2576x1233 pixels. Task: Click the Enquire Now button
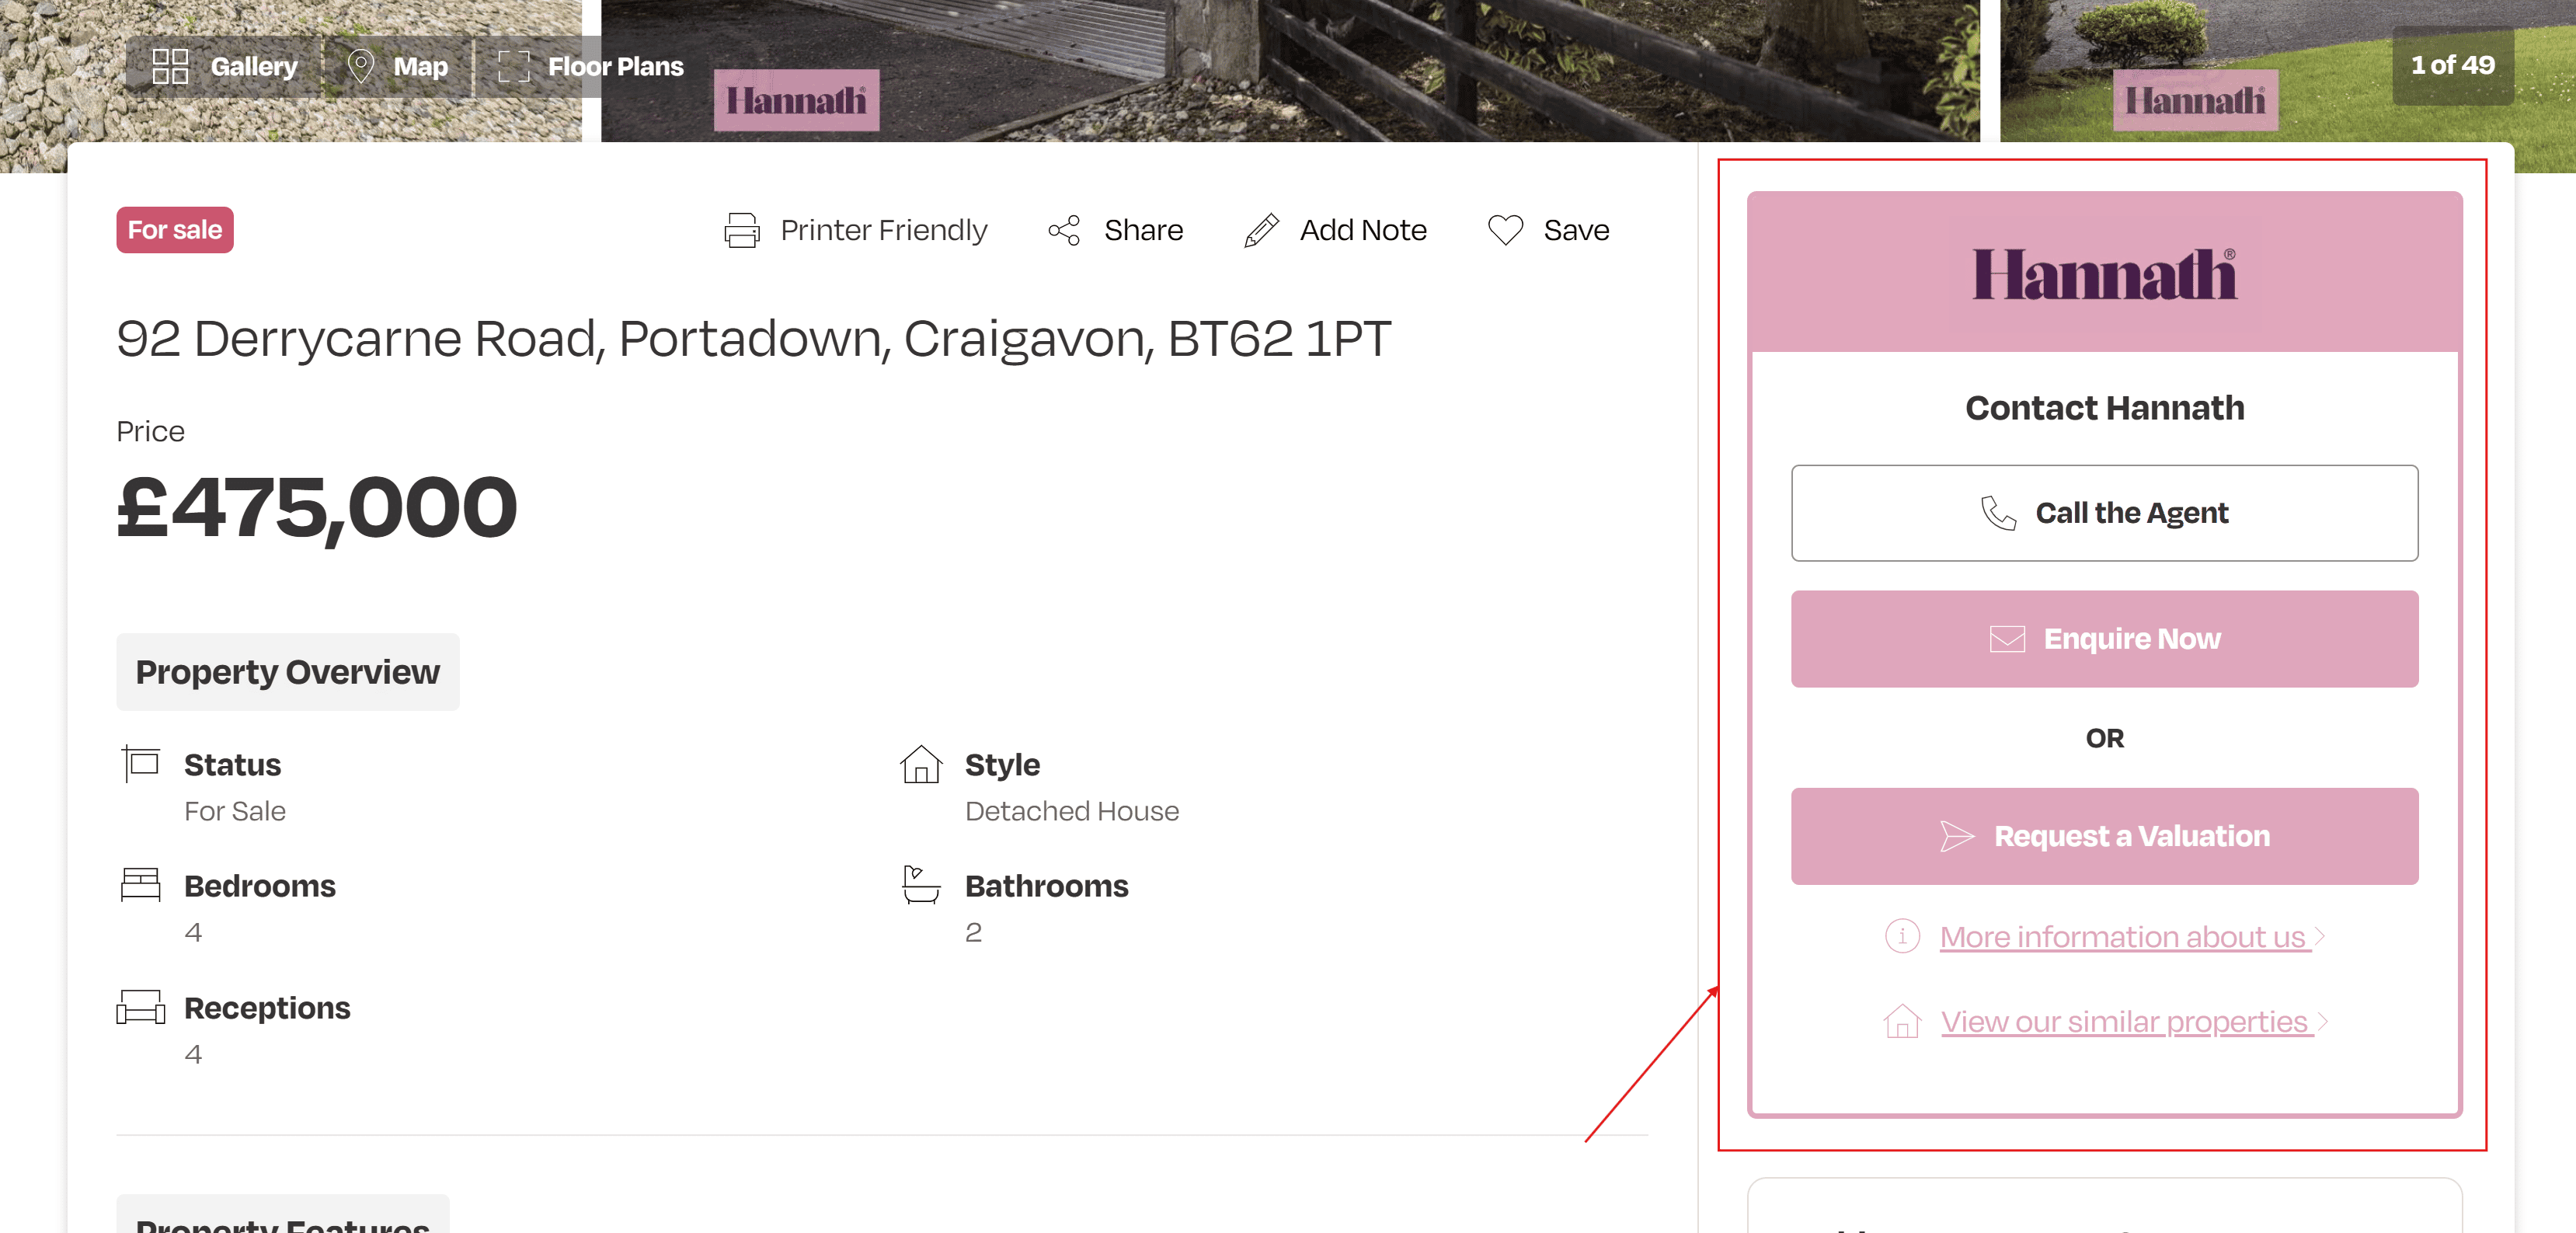2104,639
